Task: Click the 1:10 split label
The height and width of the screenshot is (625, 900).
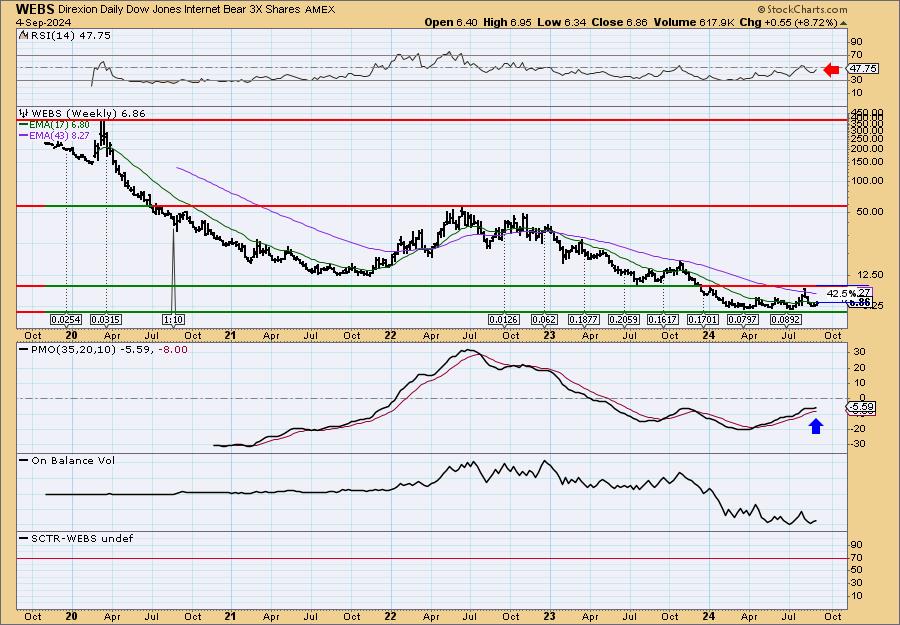Action: (x=173, y=320)
